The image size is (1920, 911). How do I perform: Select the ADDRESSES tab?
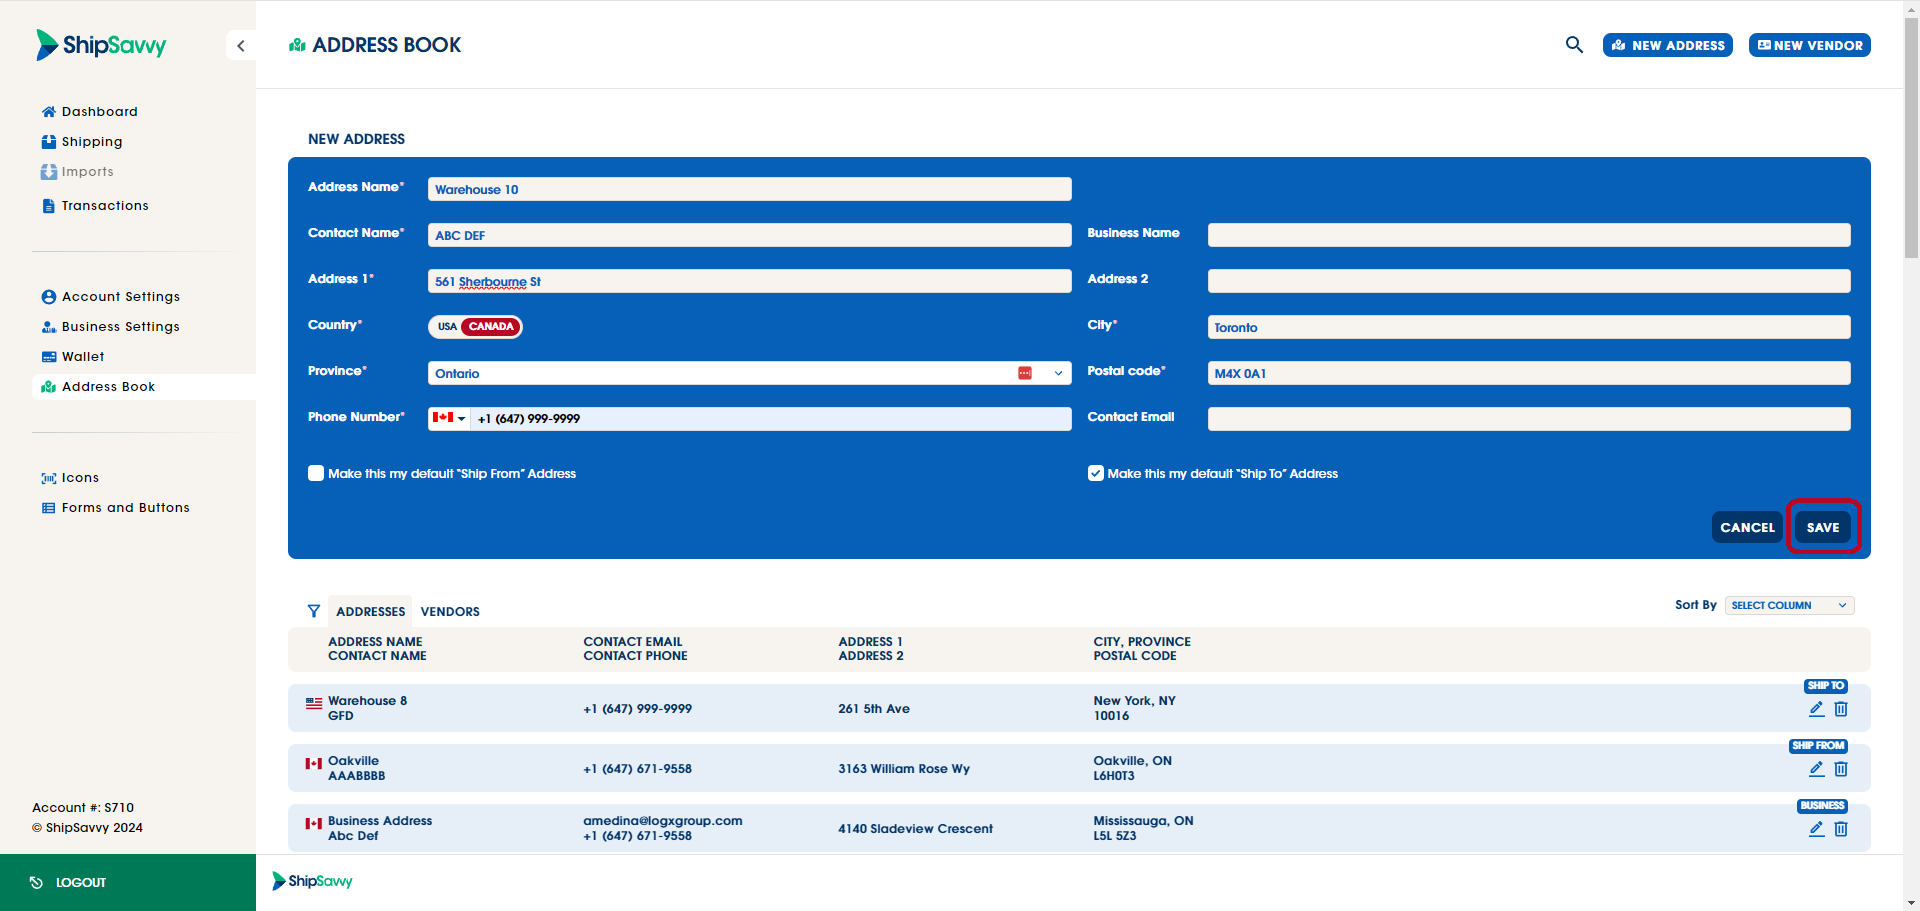(x=370, y=611)
